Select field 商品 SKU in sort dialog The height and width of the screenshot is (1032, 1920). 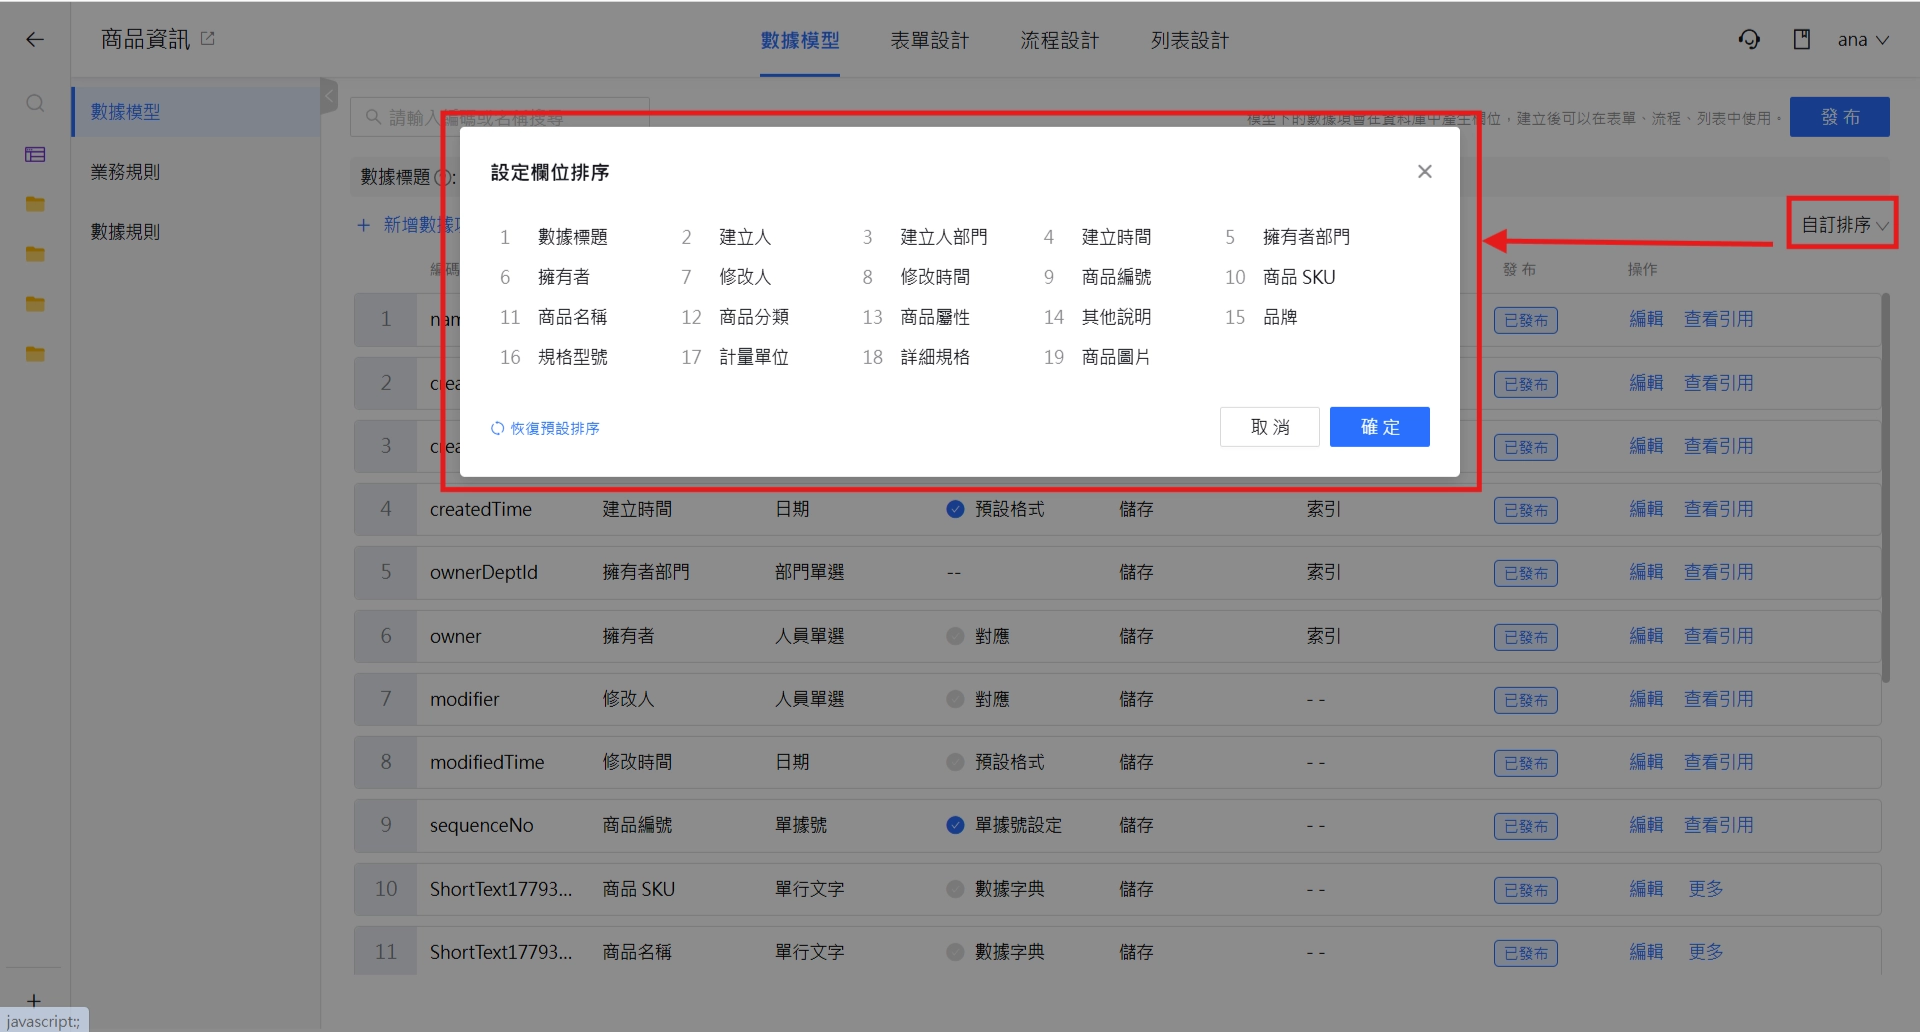click(x=1299, y=277)
